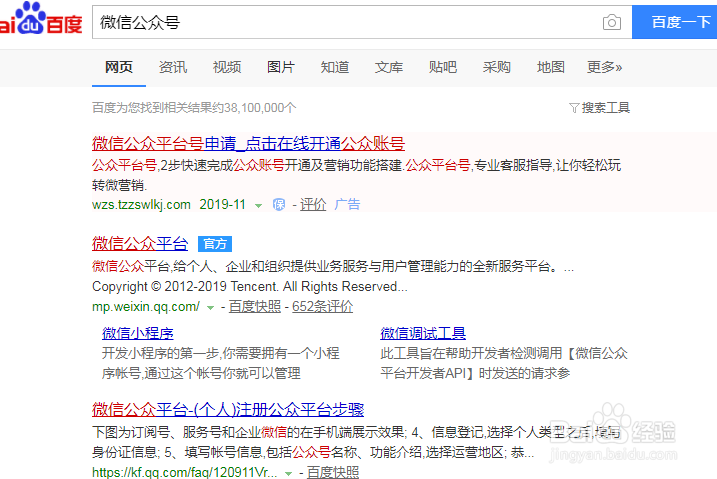
Task: Expand the 更多» tab menu
Action: 605,67
